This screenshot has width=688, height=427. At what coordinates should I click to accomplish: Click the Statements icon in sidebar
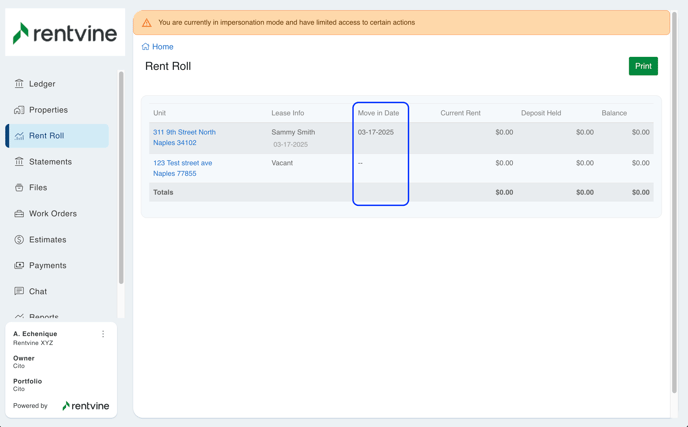(x=19, y=162)
